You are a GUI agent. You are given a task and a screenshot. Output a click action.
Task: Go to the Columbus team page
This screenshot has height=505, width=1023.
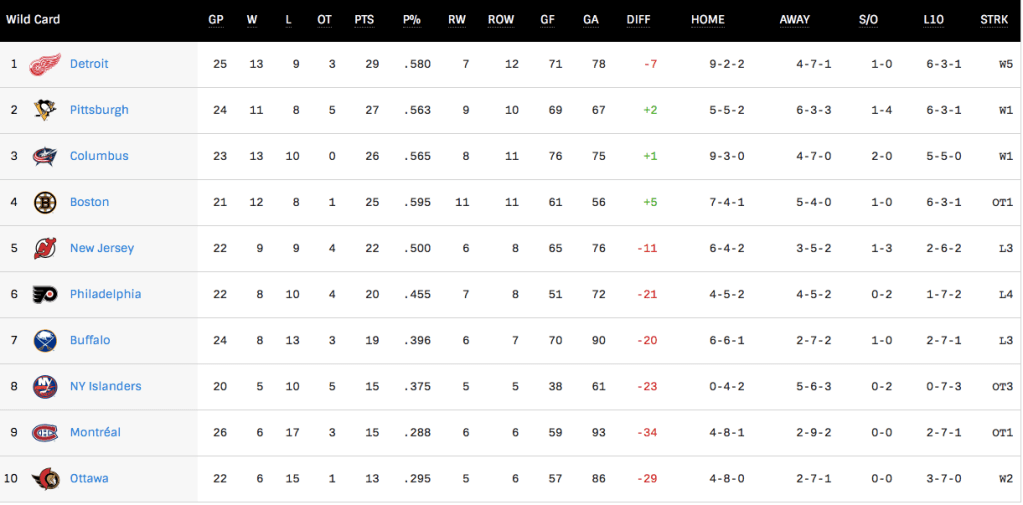(99, 156)
